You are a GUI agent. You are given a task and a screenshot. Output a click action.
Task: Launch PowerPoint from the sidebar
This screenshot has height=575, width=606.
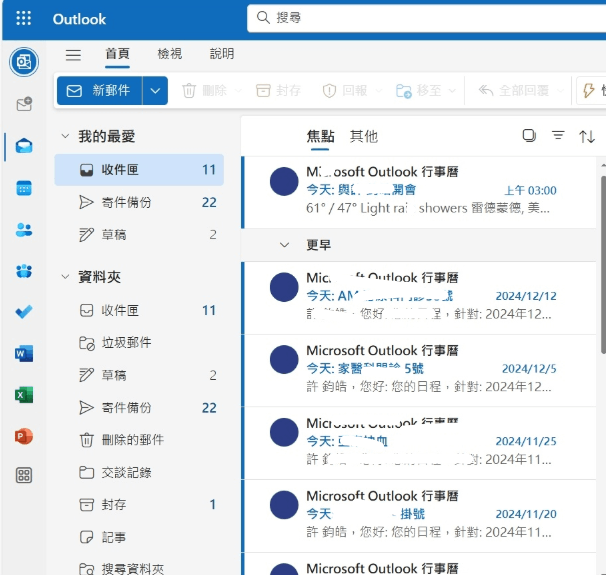(24, 437)
